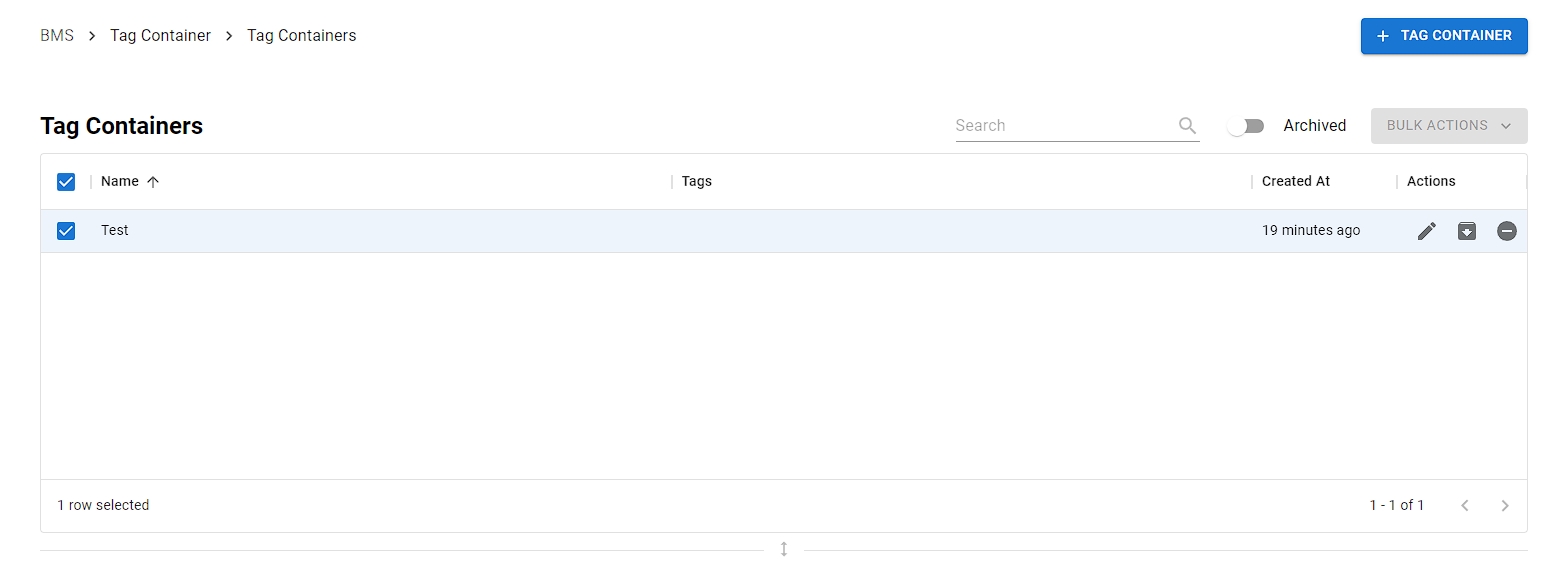Click the Tags column header
The image size is (1567, 576).
pyautogui.click(x=697, y=182)
